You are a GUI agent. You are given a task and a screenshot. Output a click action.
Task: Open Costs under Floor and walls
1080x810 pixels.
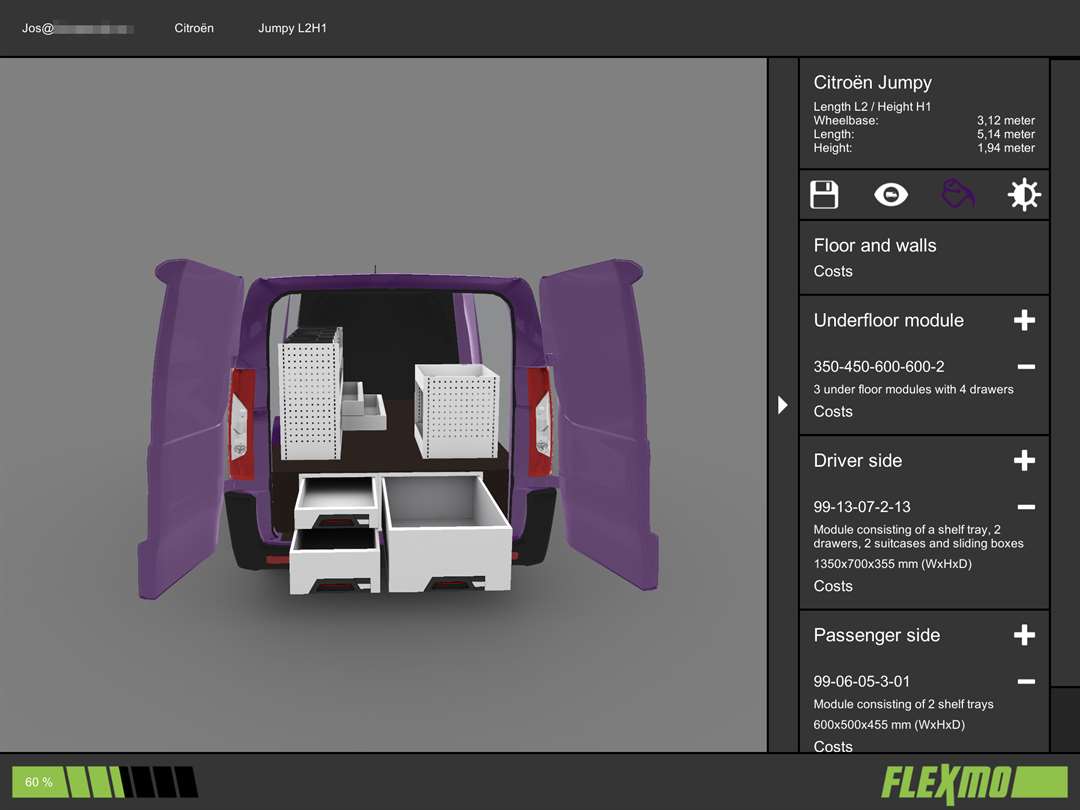pos(833,271)
